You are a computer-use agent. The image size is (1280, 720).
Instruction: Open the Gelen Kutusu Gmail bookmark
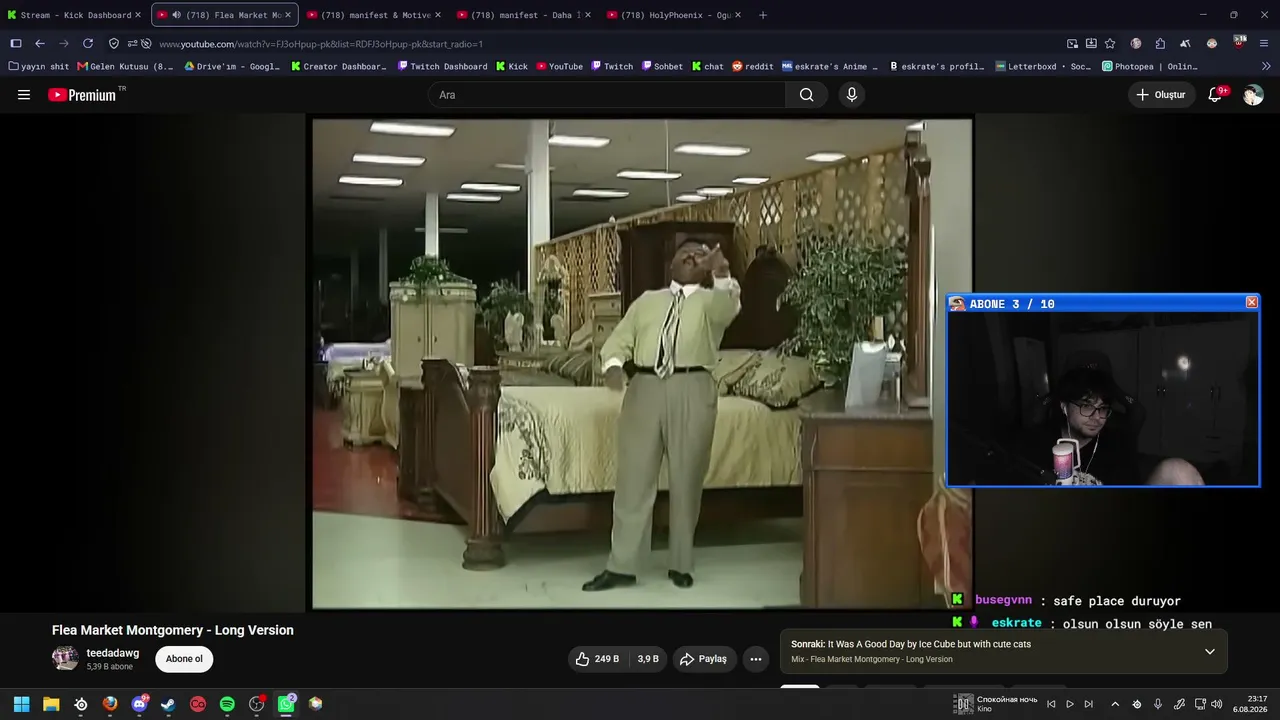point(126,67)
